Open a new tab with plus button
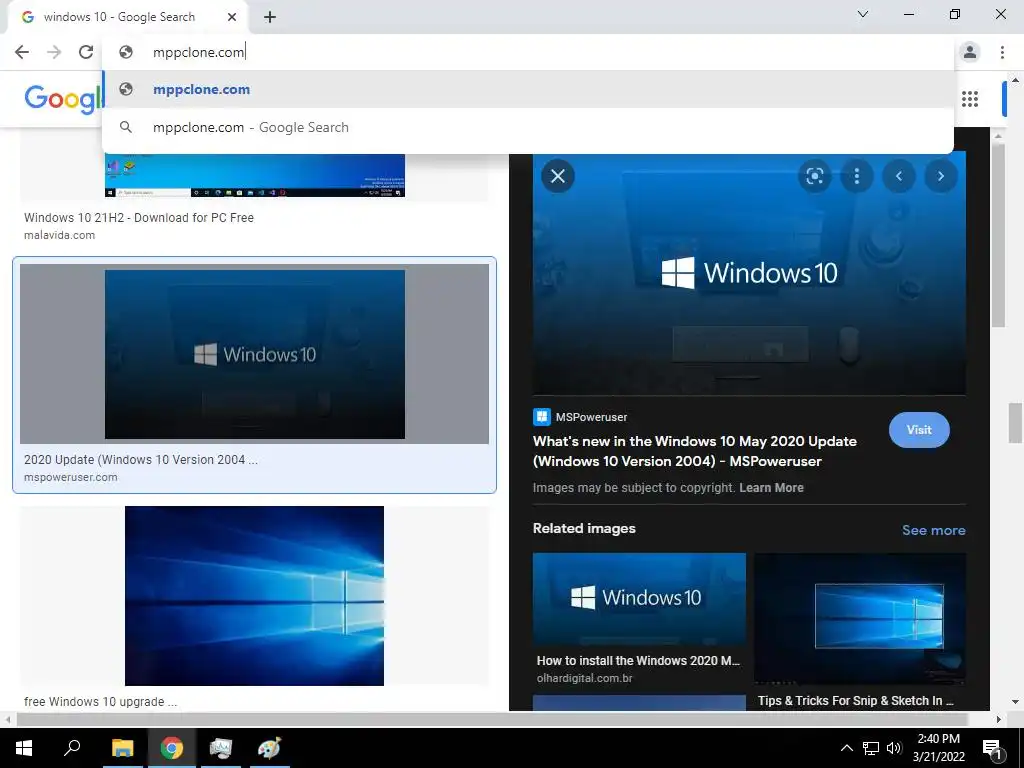 point(270,17)
